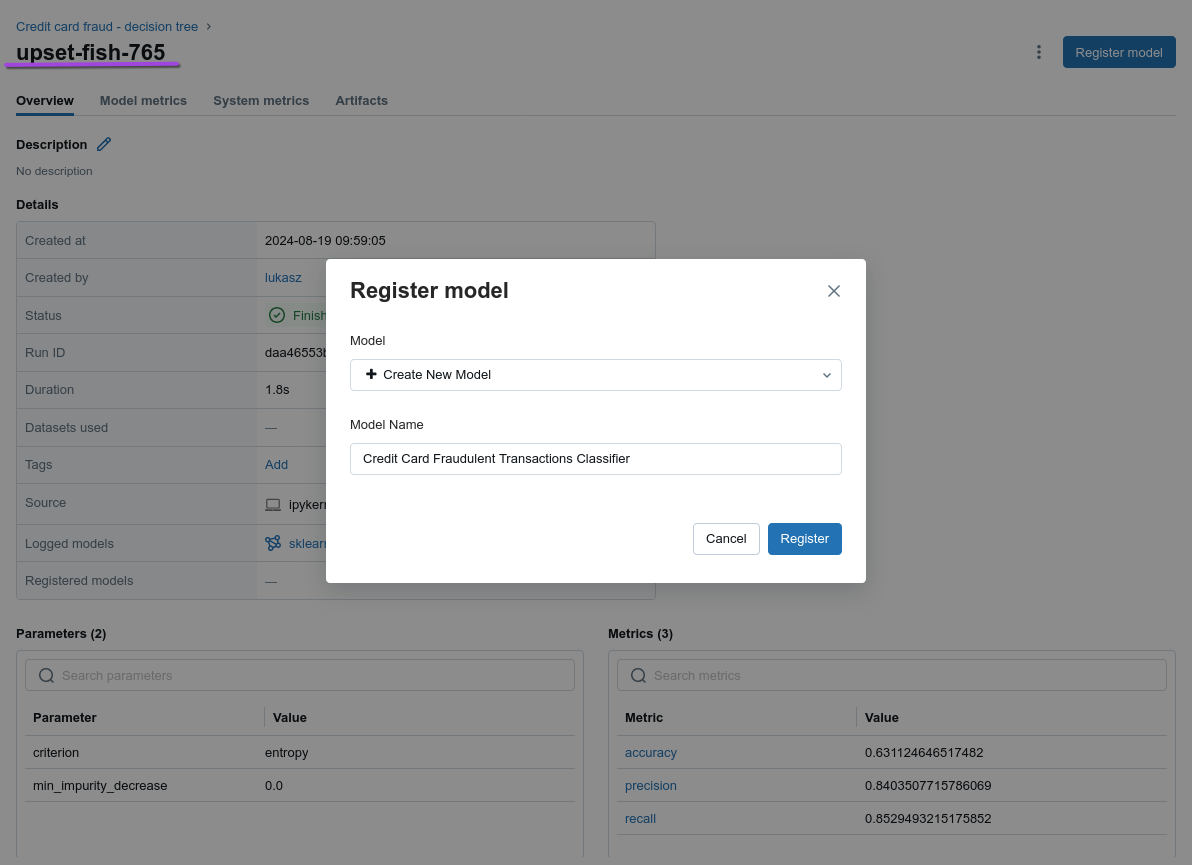Click the 0.8403507715786069 precision value
Viewport: 1192px width, 865px height.
coord(927,786)
